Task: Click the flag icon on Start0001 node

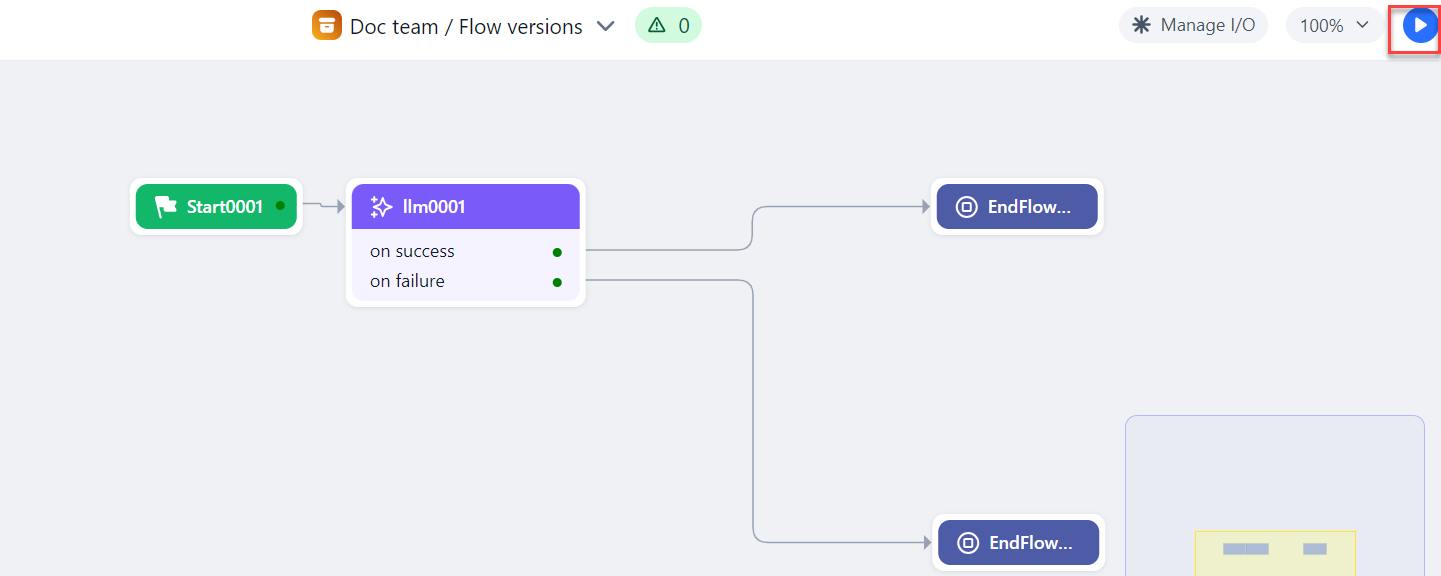Action: point(166,207)
